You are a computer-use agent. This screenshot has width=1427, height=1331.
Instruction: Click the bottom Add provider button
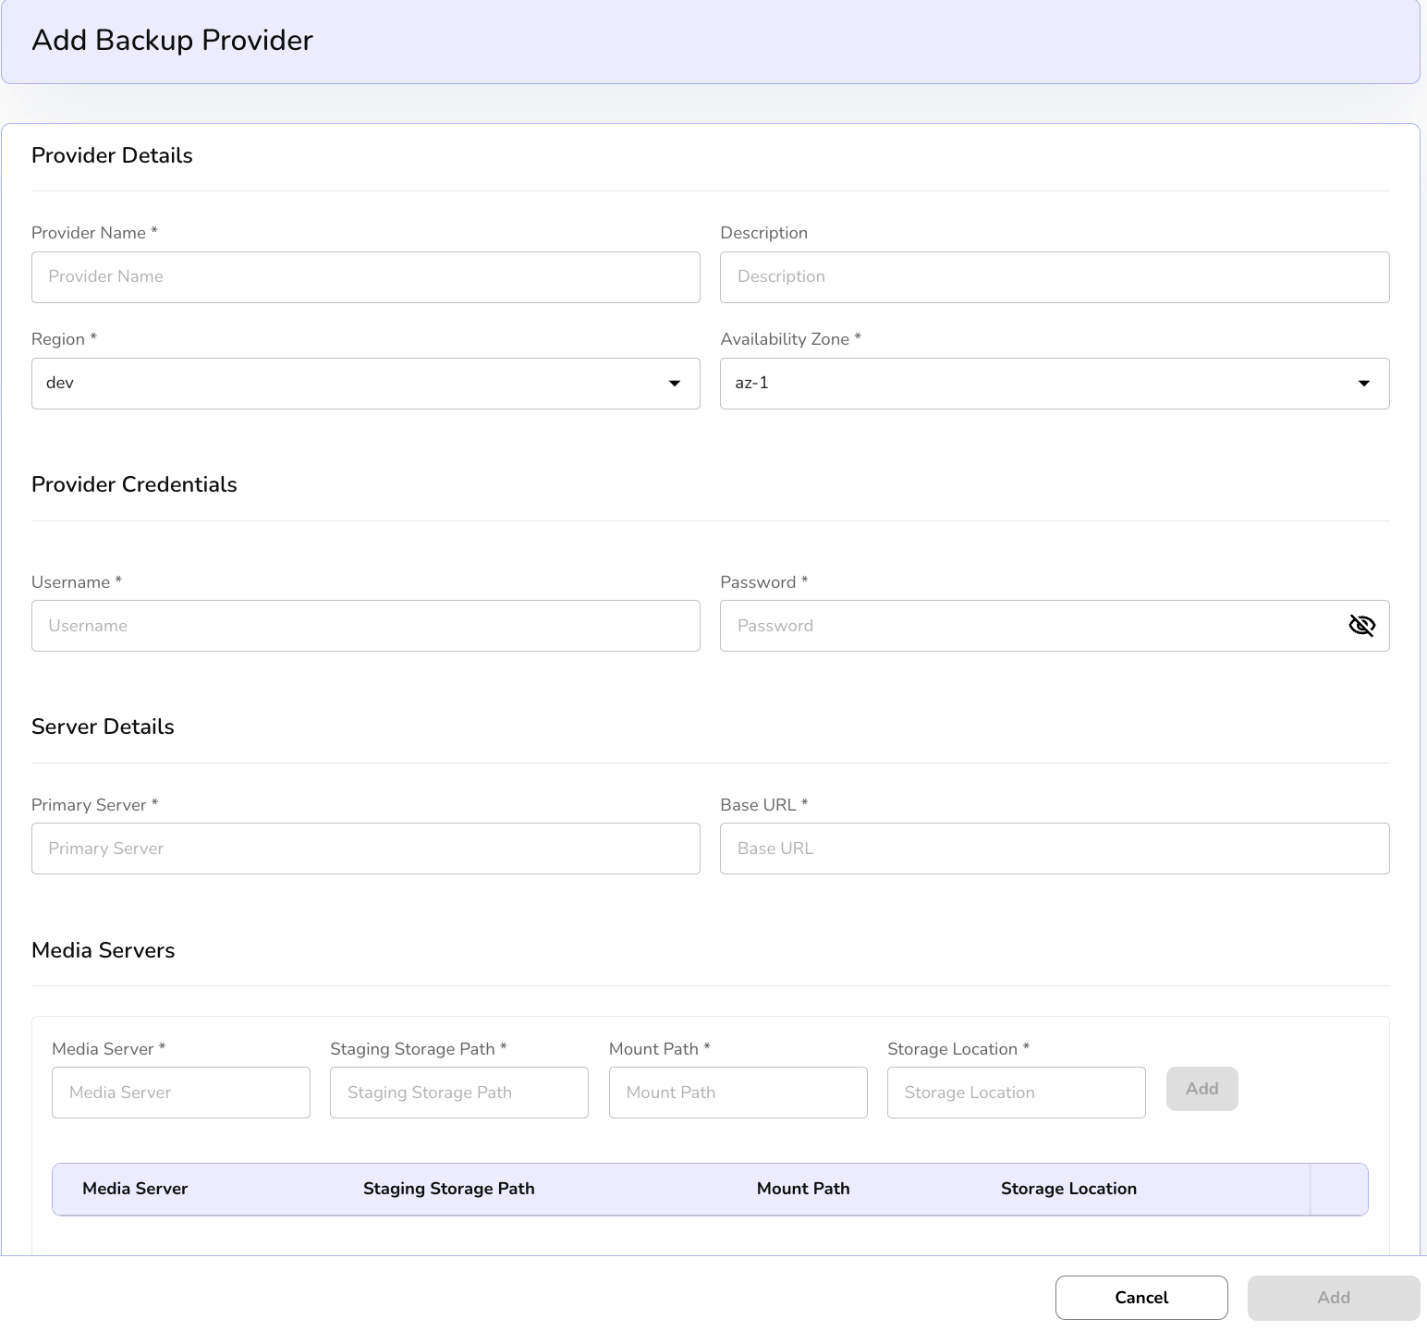[x=1333, y=1298]
